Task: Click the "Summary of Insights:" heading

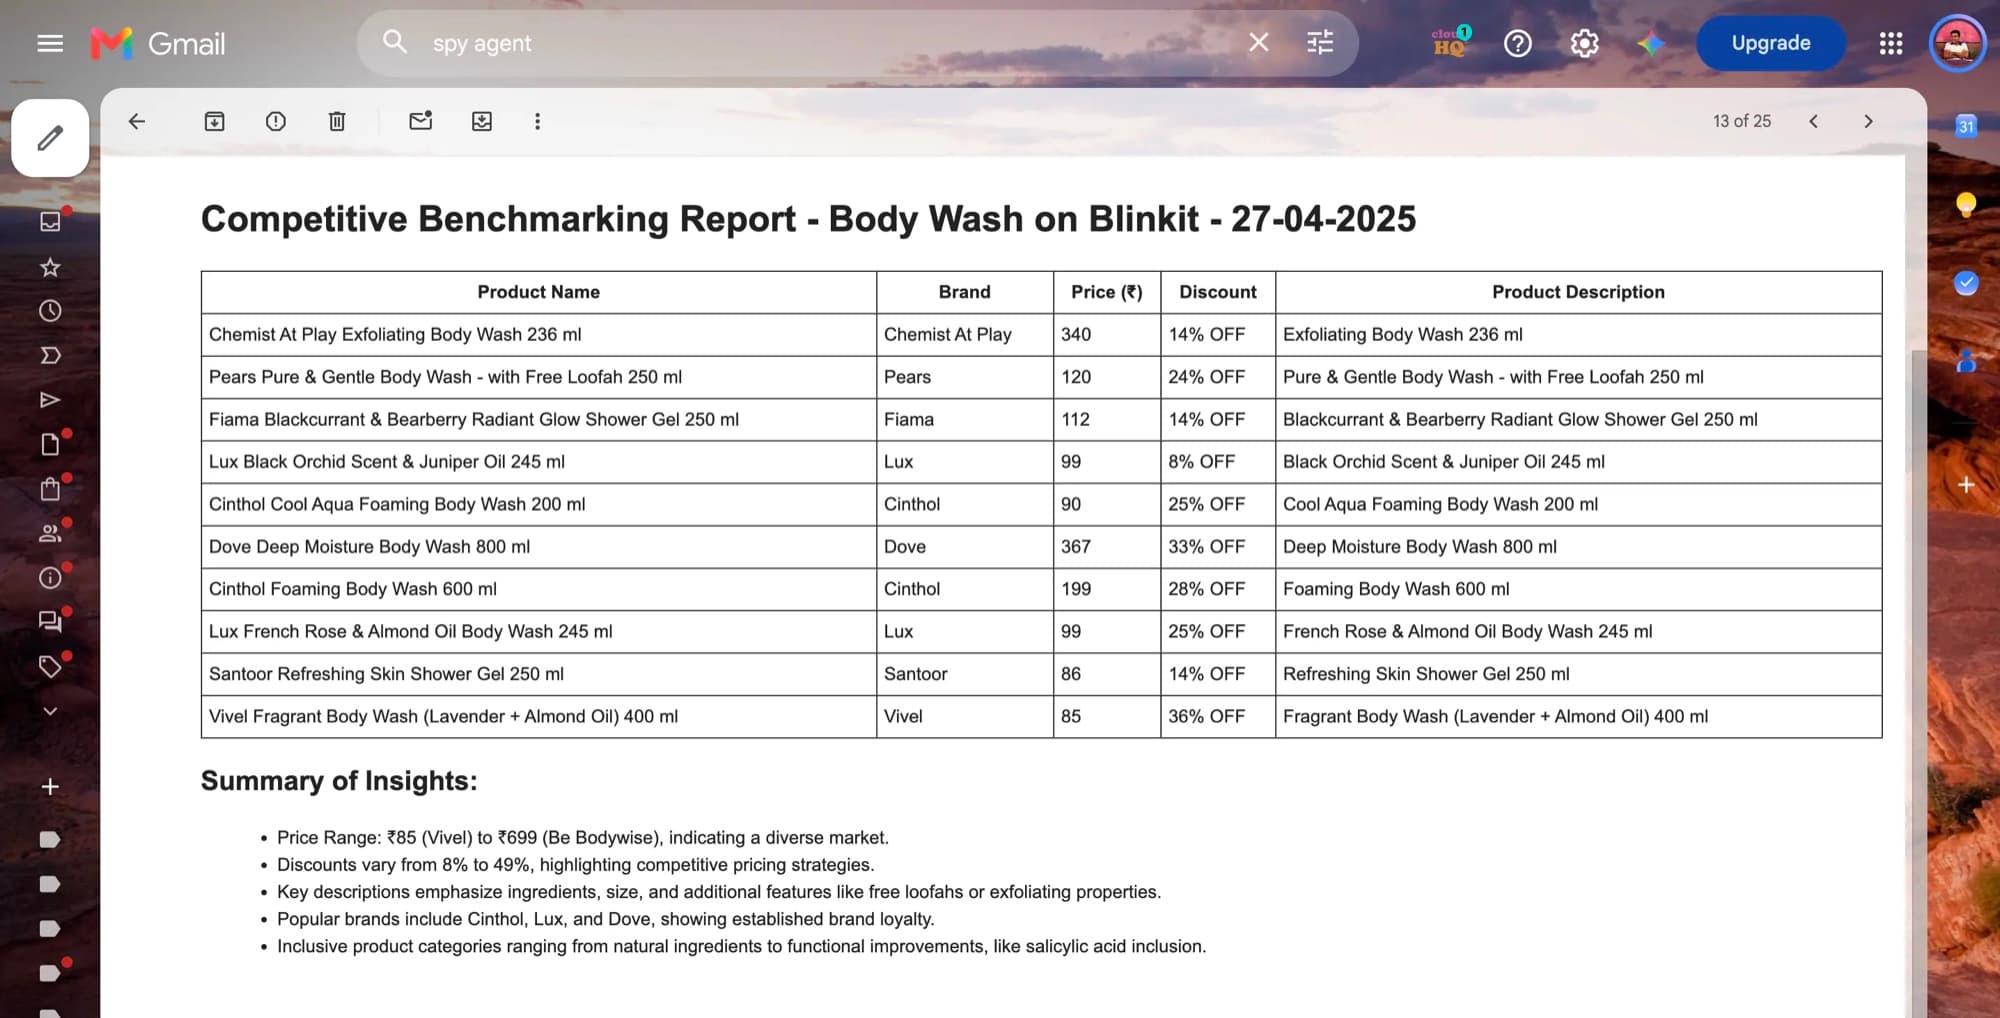Action: (x=339, y=781)
